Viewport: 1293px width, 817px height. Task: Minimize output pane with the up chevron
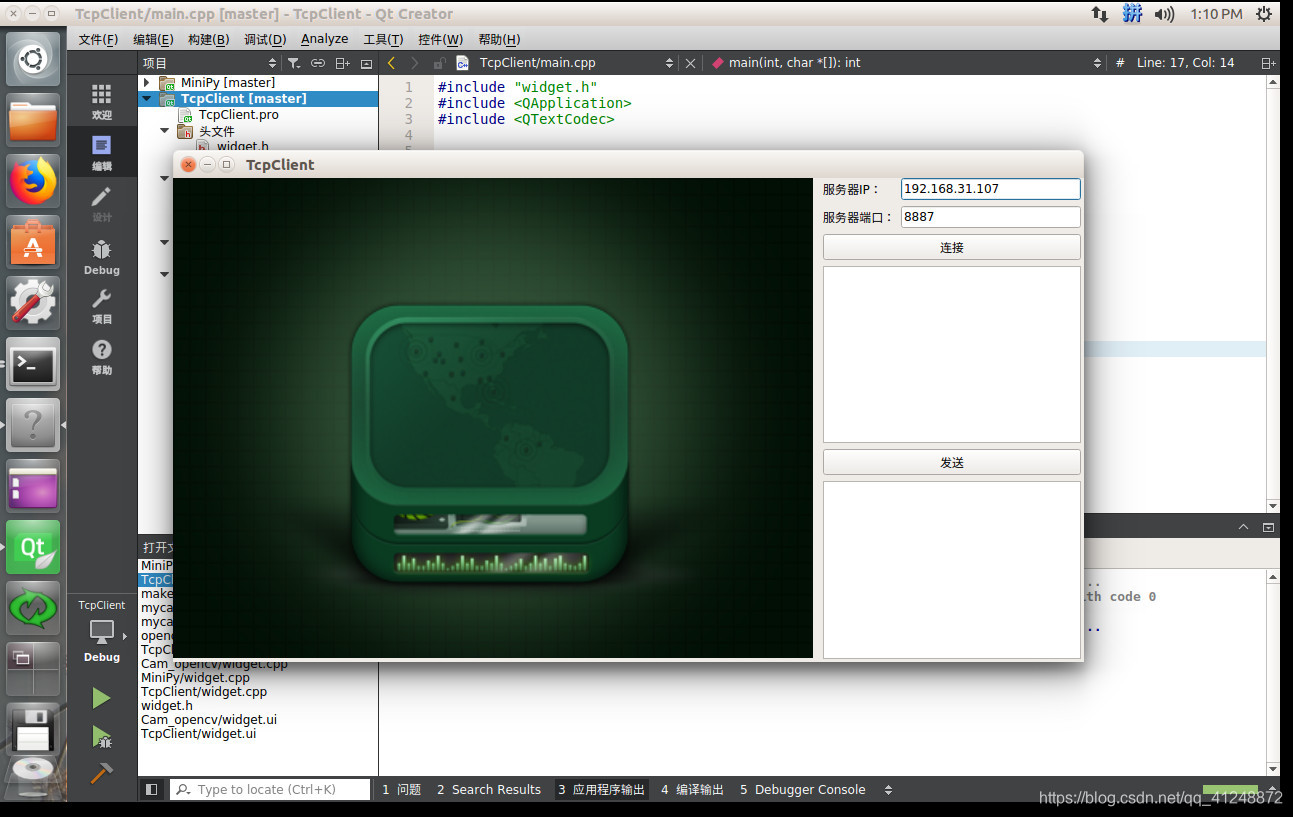1243,527
